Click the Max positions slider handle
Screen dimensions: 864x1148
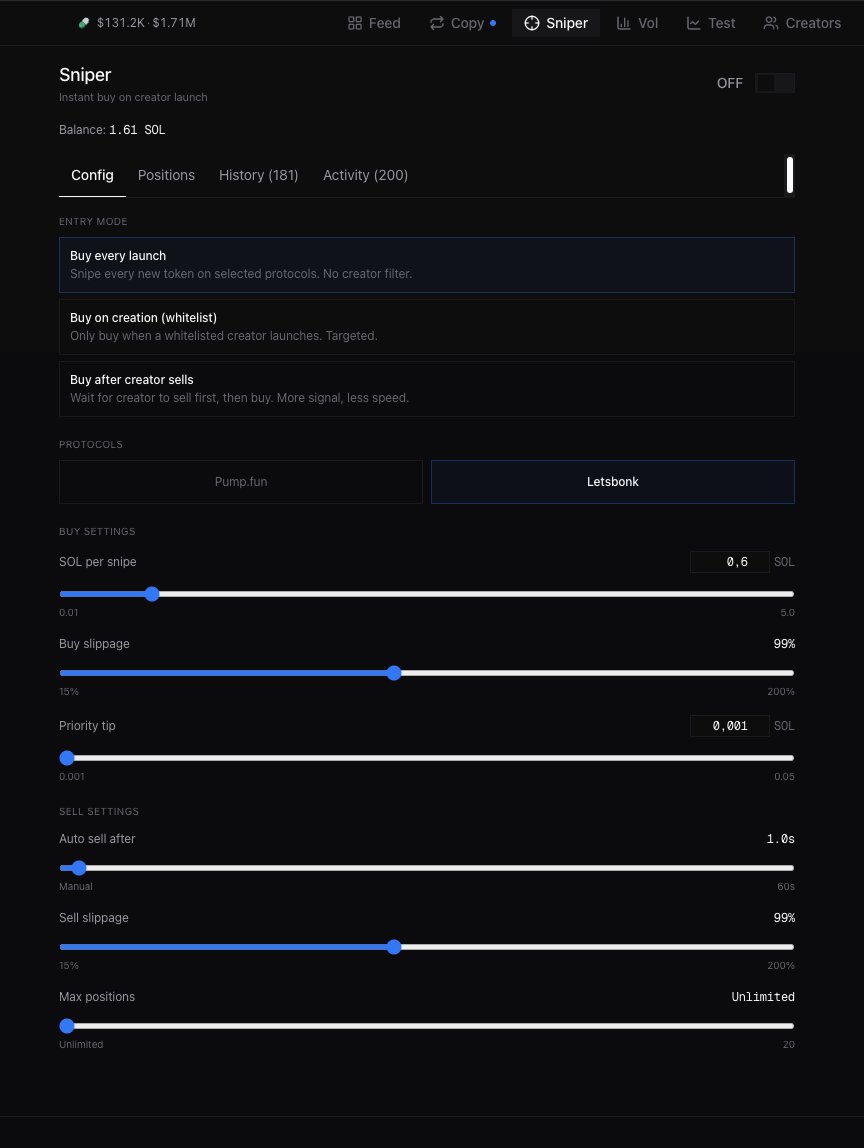67,1026
